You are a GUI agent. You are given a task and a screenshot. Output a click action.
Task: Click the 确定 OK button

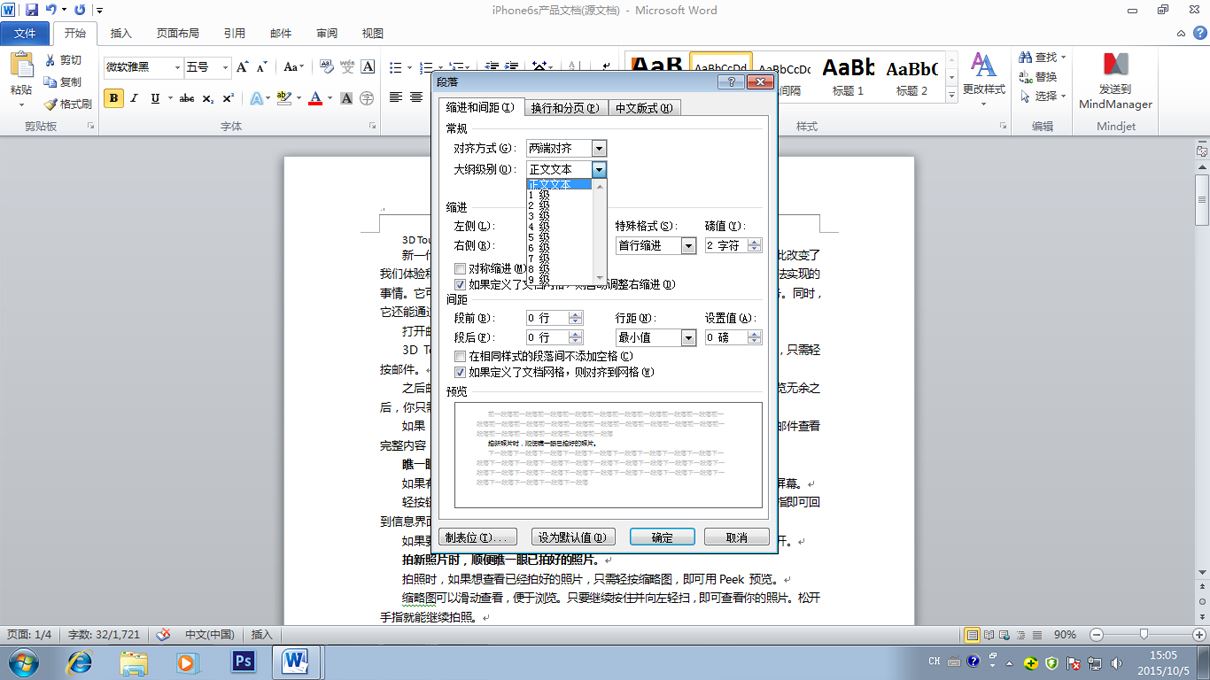[662, 537]
